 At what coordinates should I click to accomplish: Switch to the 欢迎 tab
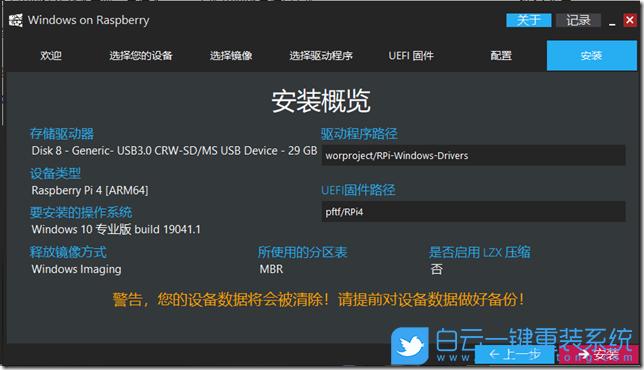51,55
